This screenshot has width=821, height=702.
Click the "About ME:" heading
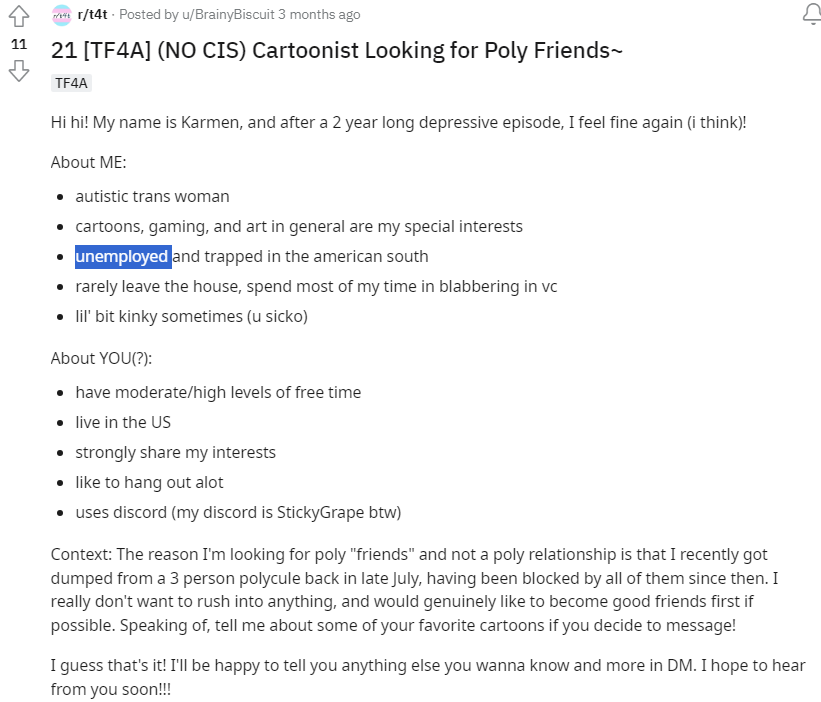(x=88, y=162)
